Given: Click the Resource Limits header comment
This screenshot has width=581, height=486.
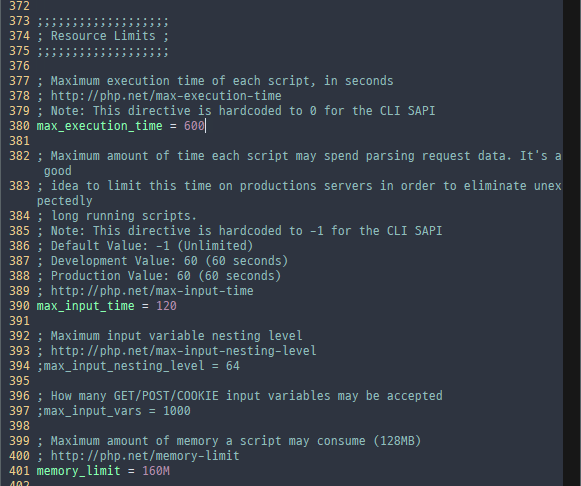Looking at the screenshot, I should click(103, 36).
